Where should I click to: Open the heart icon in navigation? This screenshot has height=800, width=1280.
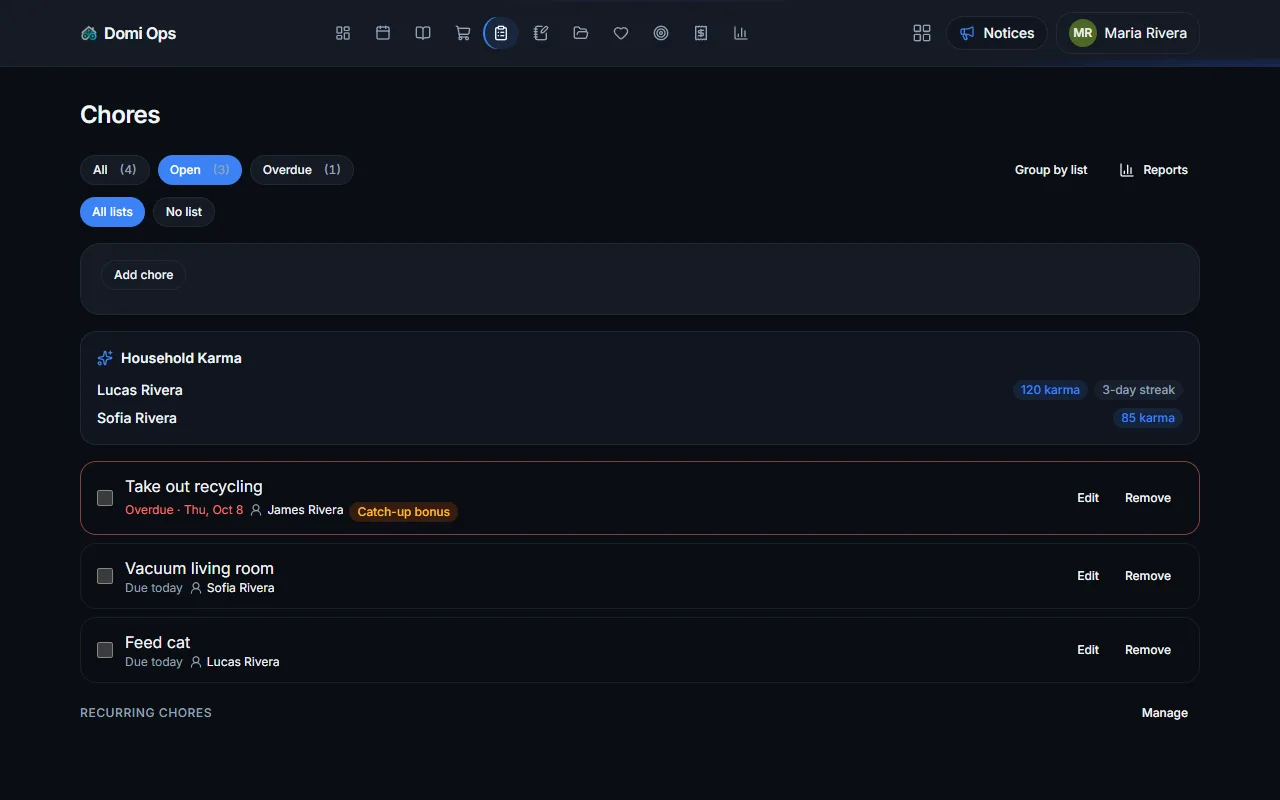click(621, 33)
